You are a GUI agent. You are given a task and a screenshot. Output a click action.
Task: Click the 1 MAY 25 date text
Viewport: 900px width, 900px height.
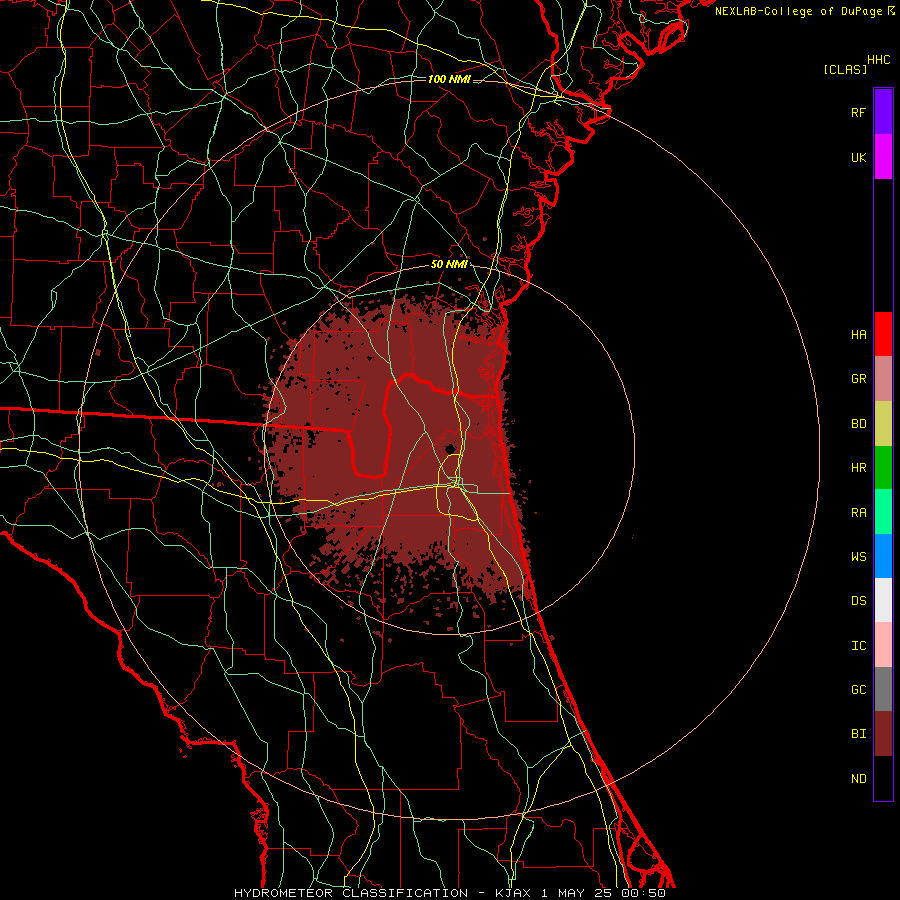[579, 893]
